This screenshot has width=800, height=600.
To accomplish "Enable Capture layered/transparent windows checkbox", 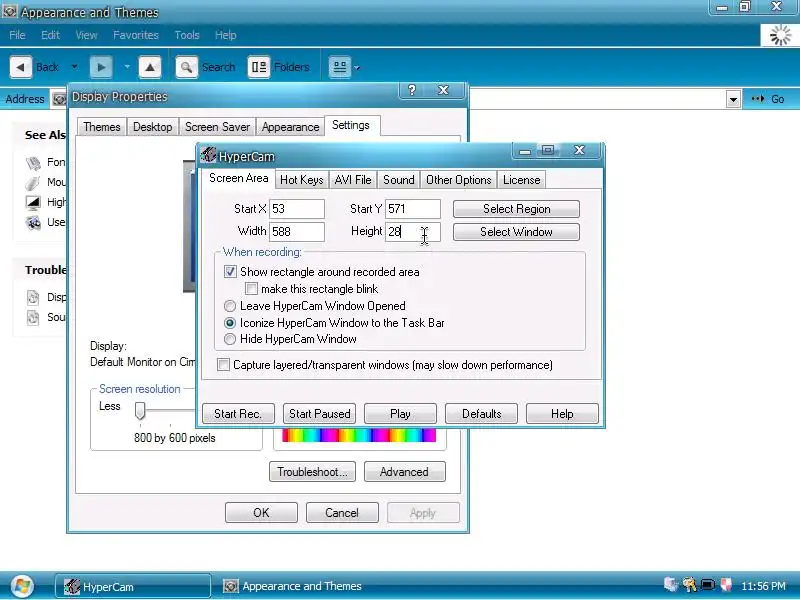I will coord(223,365).
